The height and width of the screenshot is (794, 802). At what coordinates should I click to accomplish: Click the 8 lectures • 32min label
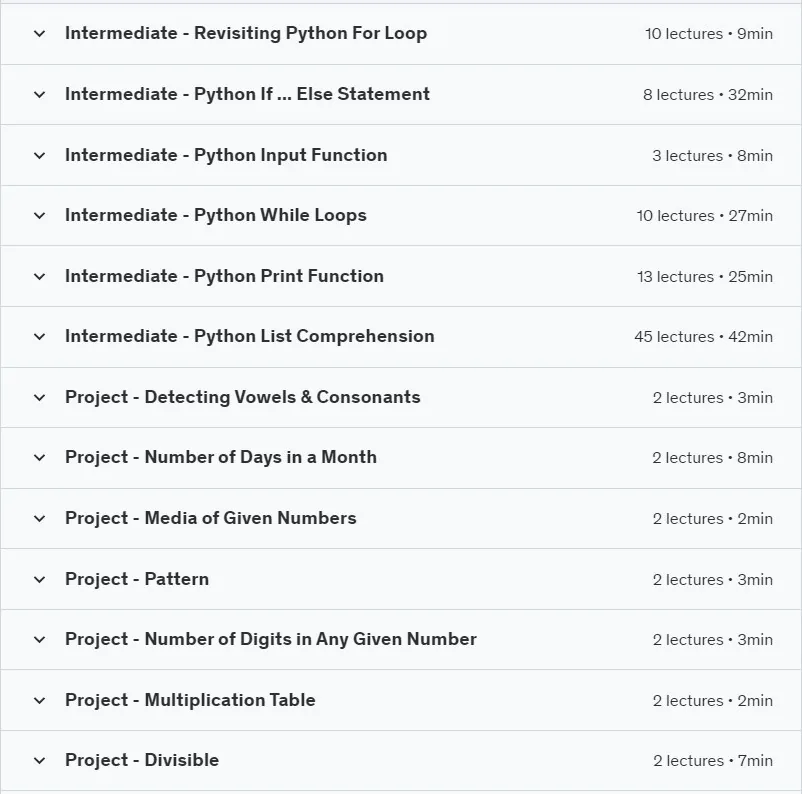(708, 95)
